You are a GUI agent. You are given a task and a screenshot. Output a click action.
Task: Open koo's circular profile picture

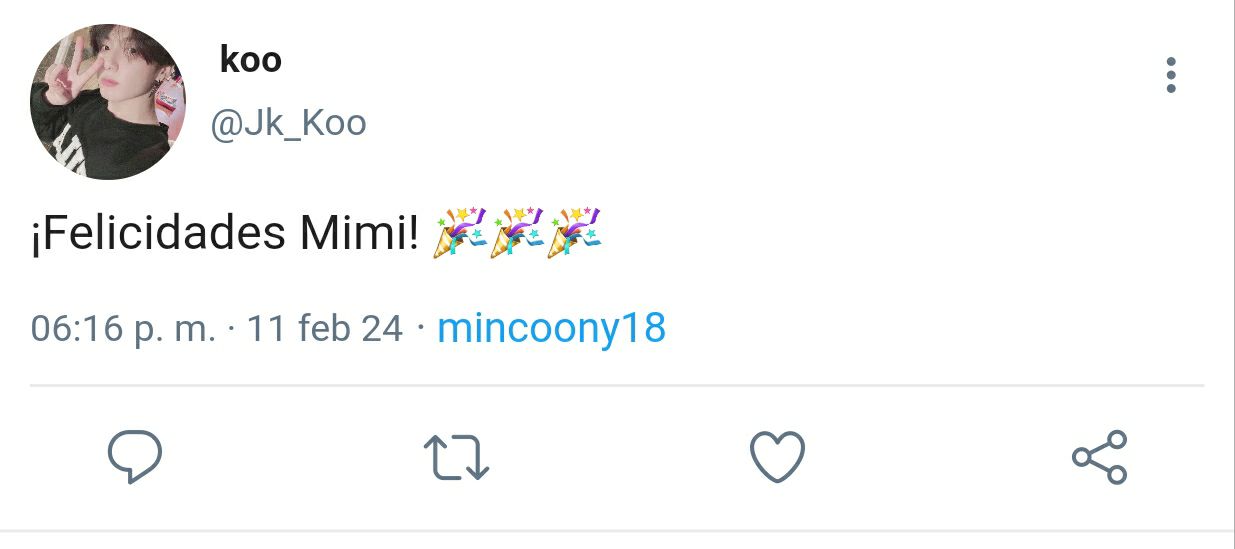point(108,103)
